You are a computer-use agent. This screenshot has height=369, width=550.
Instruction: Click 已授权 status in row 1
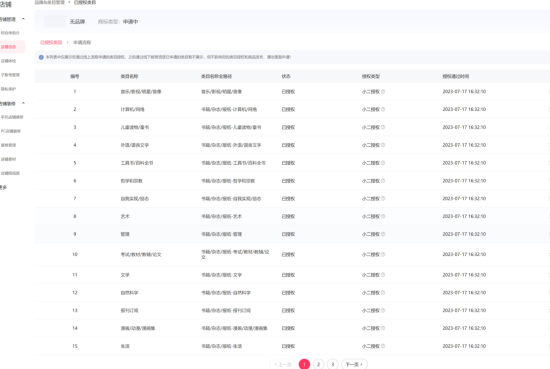coord(288,92)
